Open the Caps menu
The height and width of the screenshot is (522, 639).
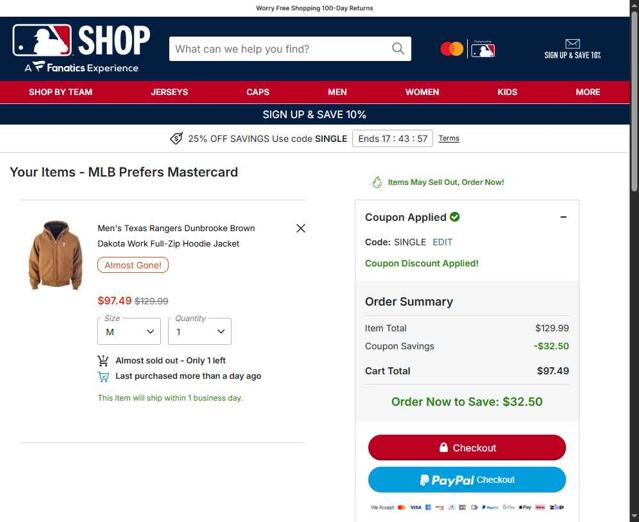click(x=258, y=92)
